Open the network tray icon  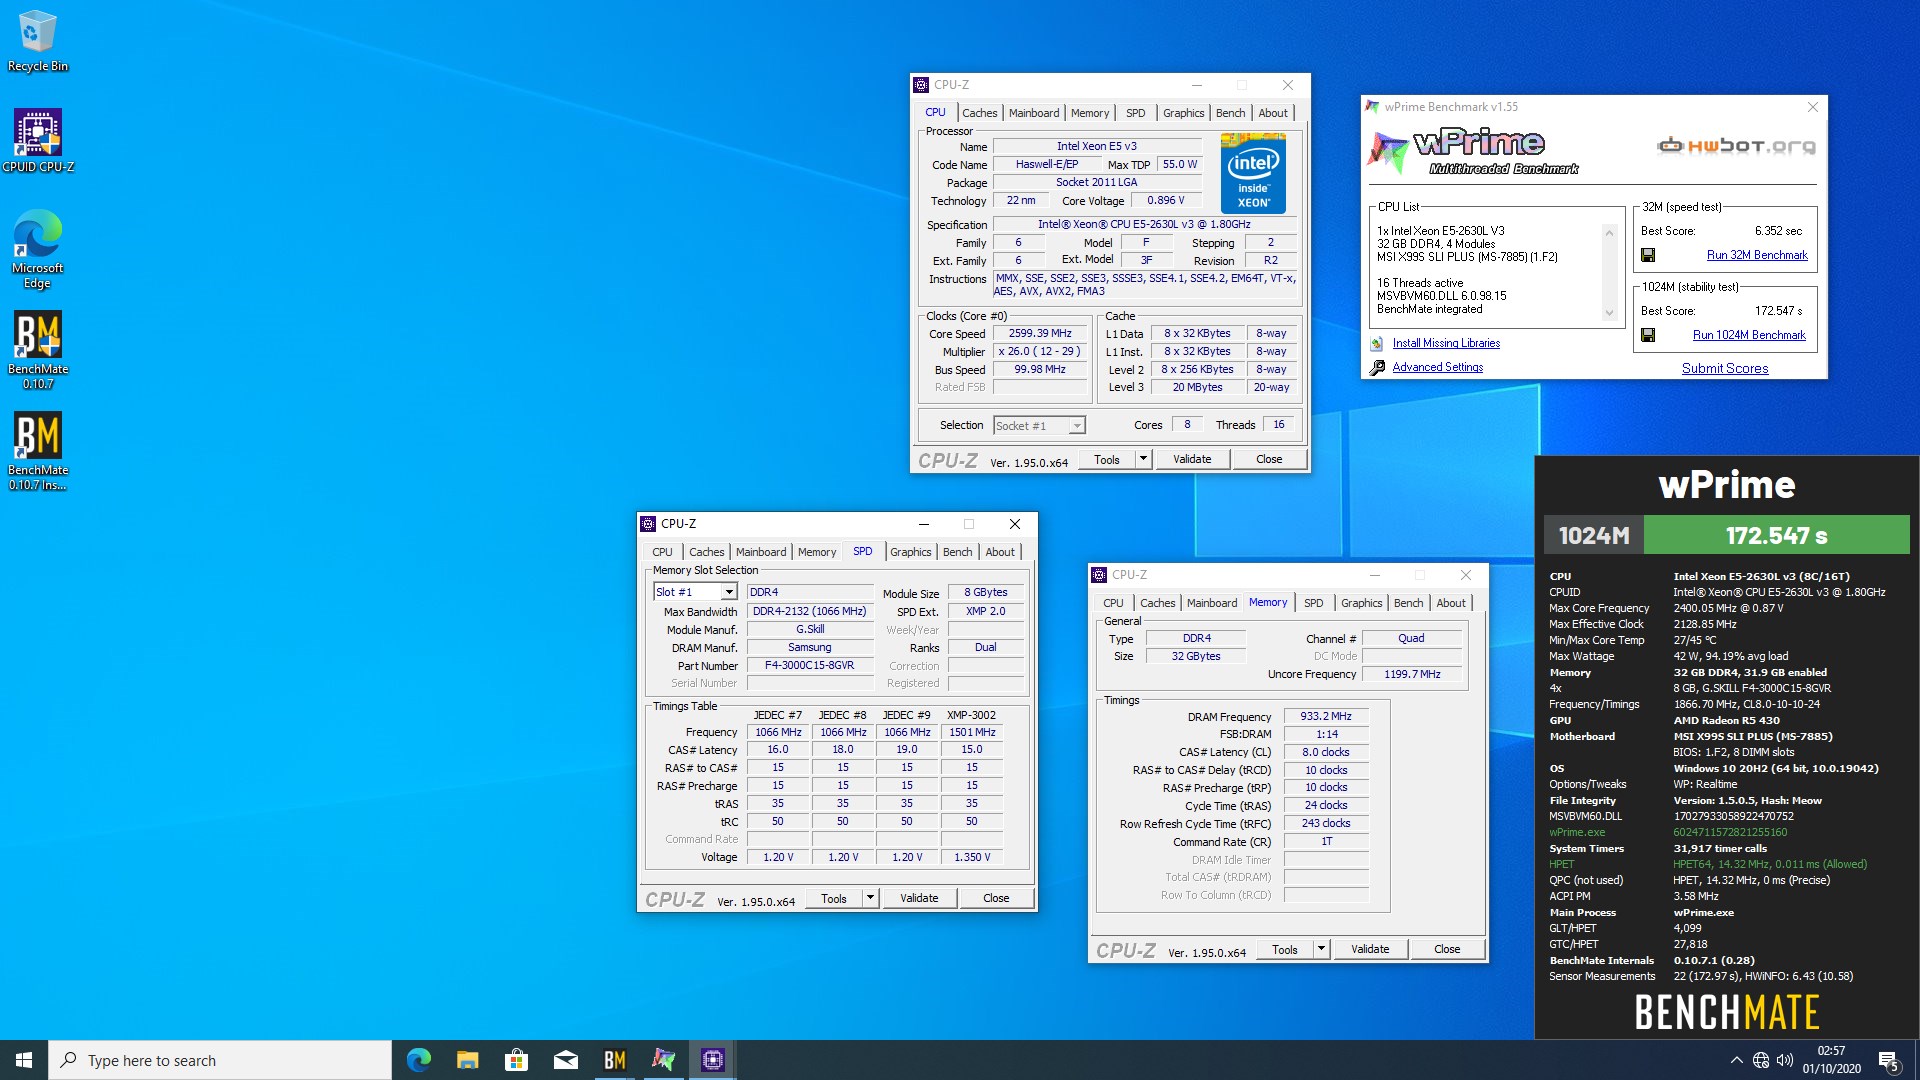click(1761, 1060)
